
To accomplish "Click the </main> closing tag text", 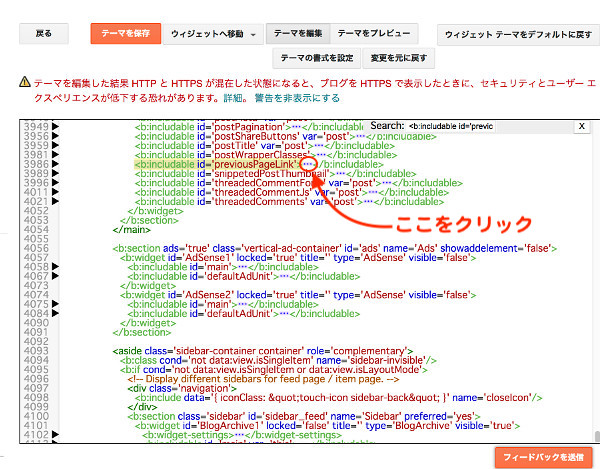I will [131, 230].
